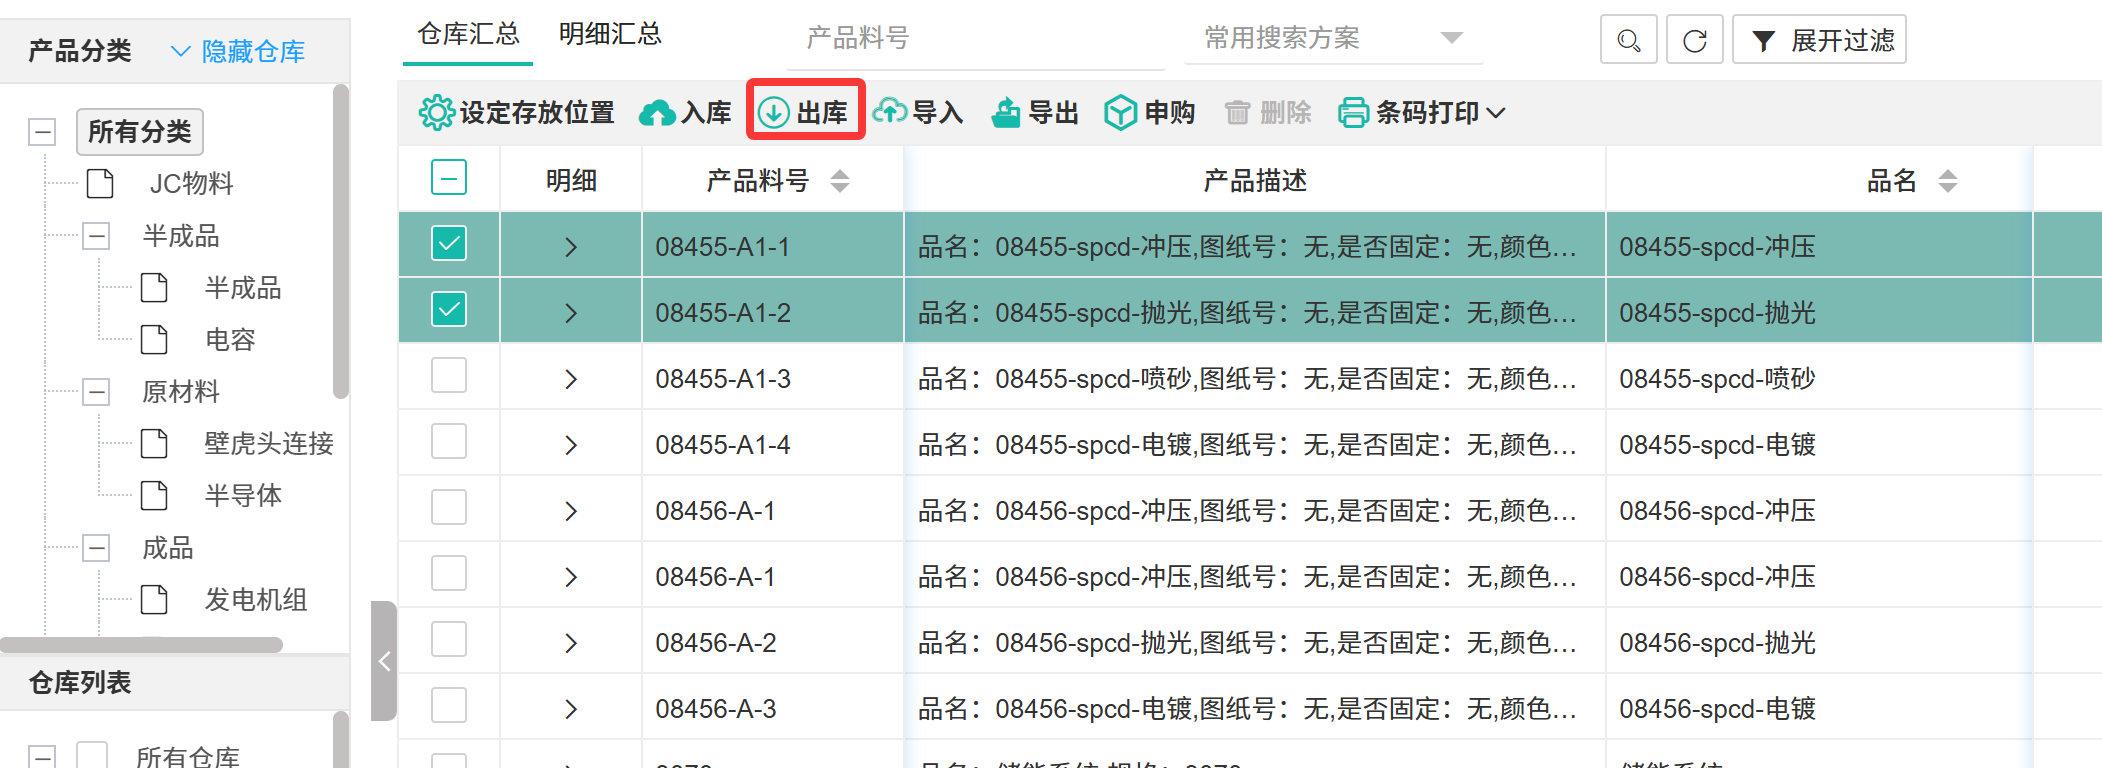2102x768 pixels.
Task: Select the 仓库汇总 tab
Action: [x=468, y=34]
